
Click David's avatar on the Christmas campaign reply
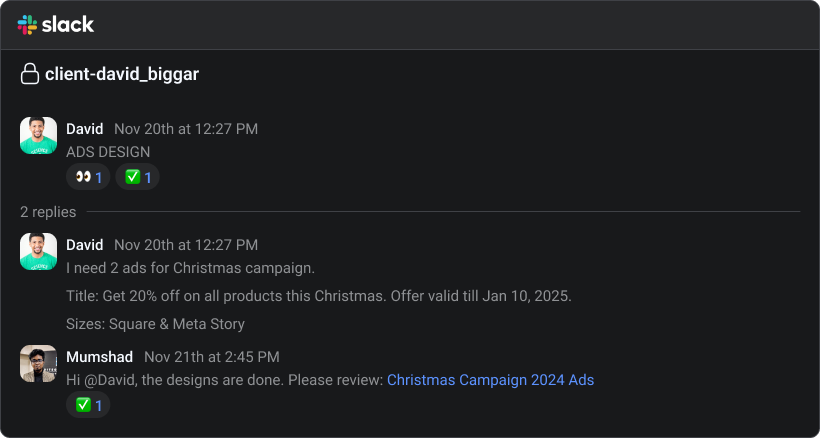[x=38, y=251]
